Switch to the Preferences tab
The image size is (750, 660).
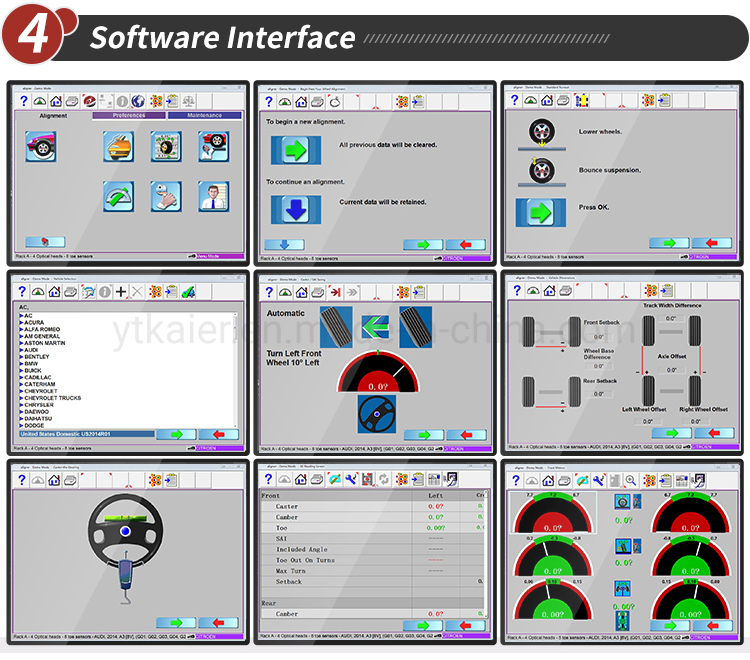tap(129, 115)
